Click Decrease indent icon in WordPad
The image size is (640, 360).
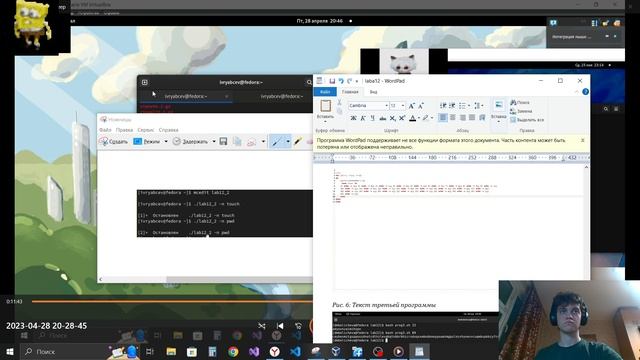tap(443, 106)
